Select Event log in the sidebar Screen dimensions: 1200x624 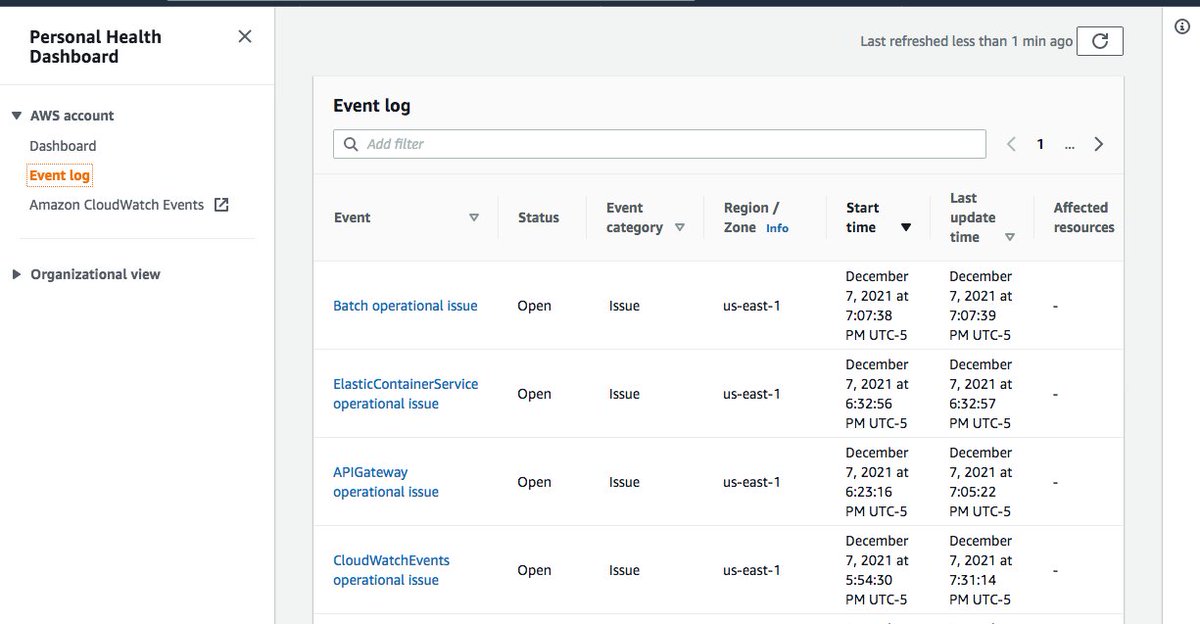point(60,176)
